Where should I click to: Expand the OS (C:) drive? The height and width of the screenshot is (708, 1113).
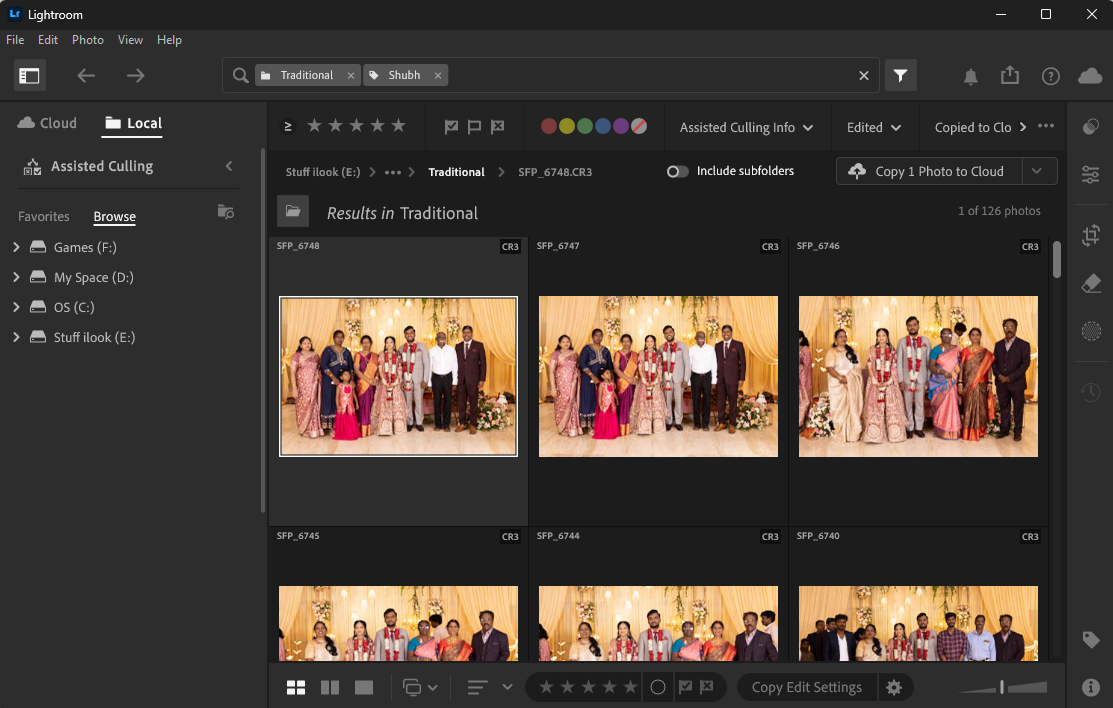(x=16, y=307)
